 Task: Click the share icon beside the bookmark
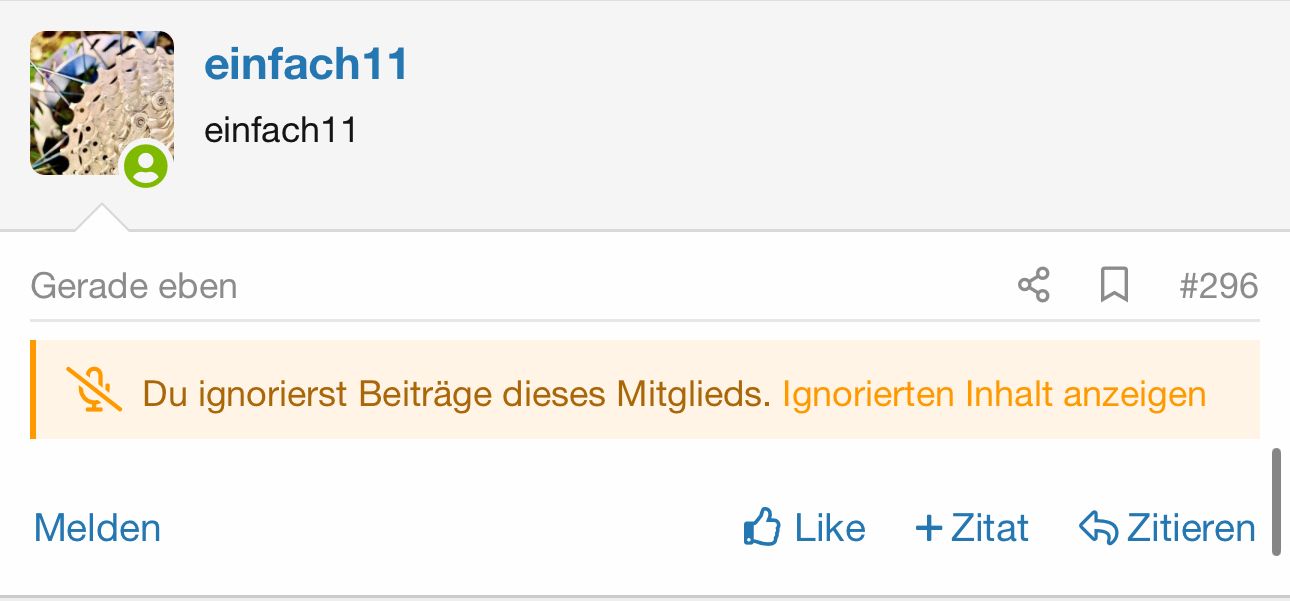pos(1033,286)
